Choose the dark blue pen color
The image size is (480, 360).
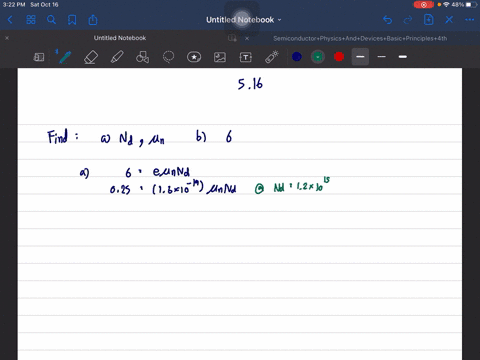tap(297, 57)
